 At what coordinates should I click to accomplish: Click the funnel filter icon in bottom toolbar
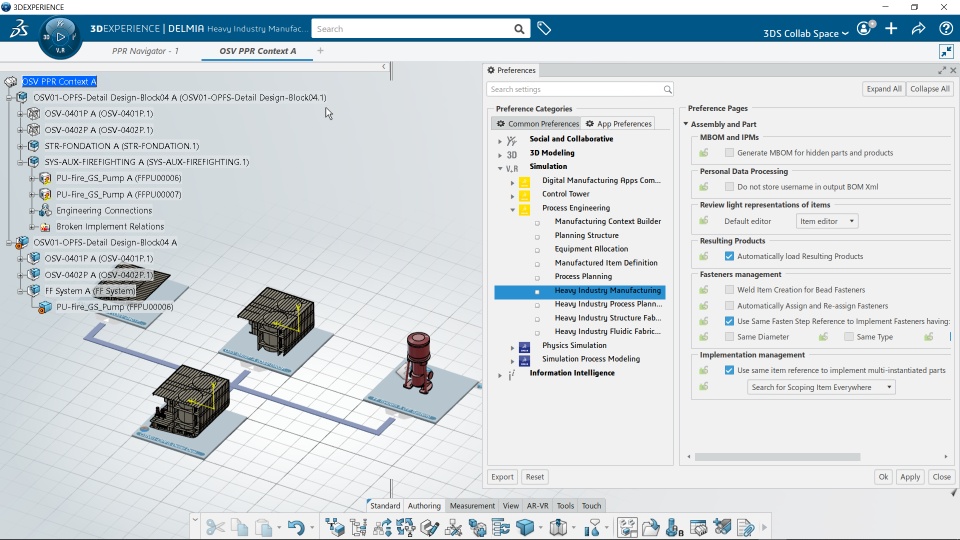pos(592,527)
